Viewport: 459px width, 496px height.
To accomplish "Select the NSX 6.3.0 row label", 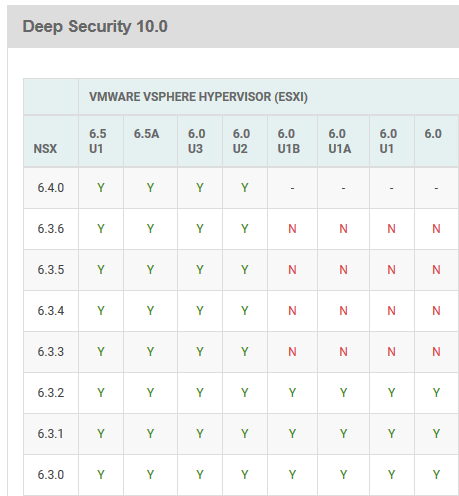I will [x=51, y=475].
